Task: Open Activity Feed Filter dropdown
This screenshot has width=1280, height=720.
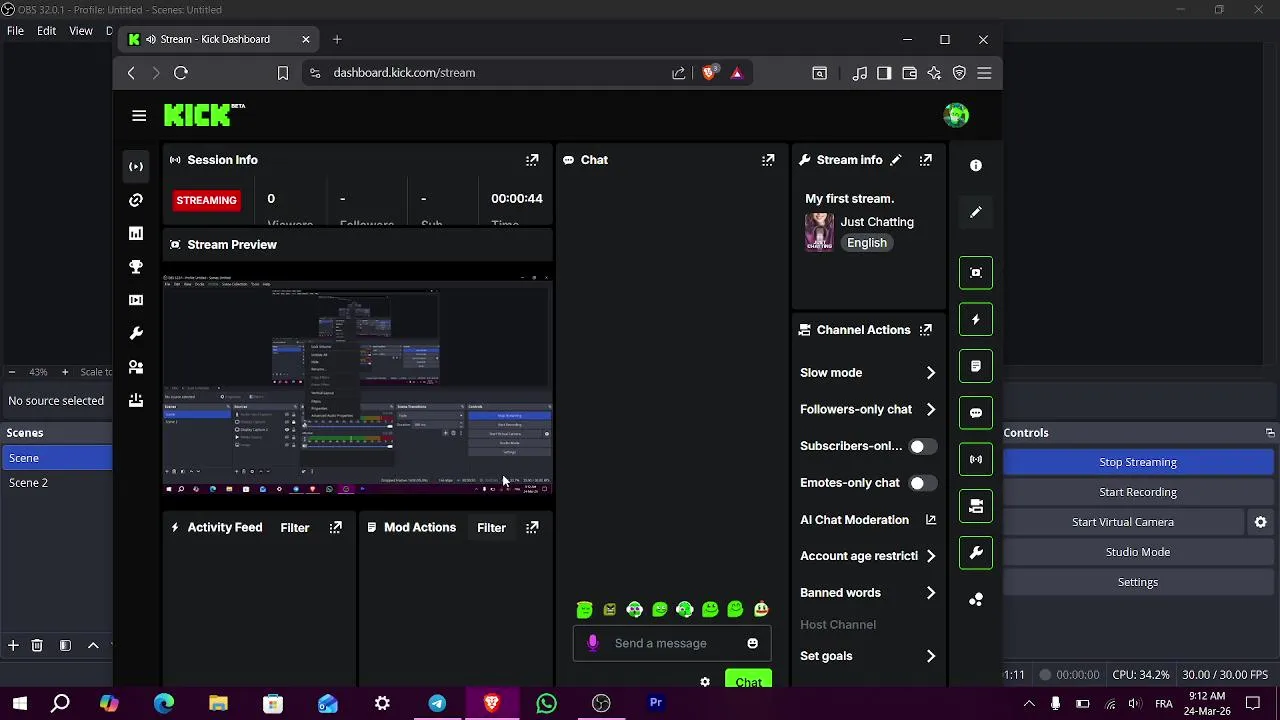Action: point(295,527)
